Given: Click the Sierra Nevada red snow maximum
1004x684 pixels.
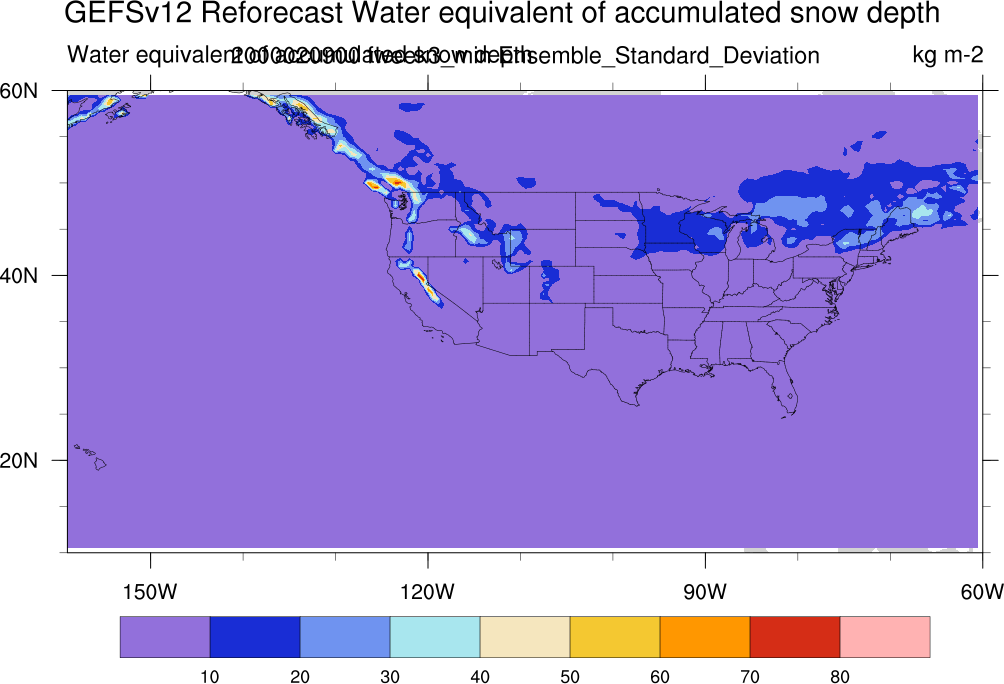Looking at the screenshot, I should (x=421, y=279).
